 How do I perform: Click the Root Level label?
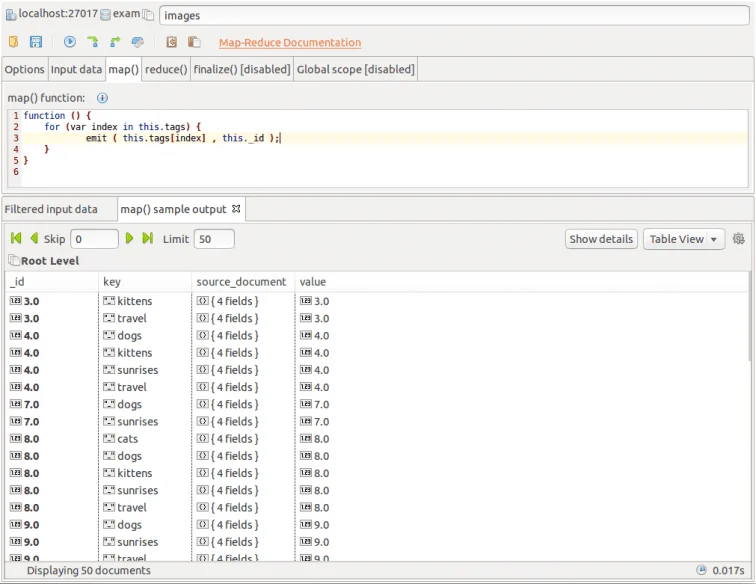(50, 261)
